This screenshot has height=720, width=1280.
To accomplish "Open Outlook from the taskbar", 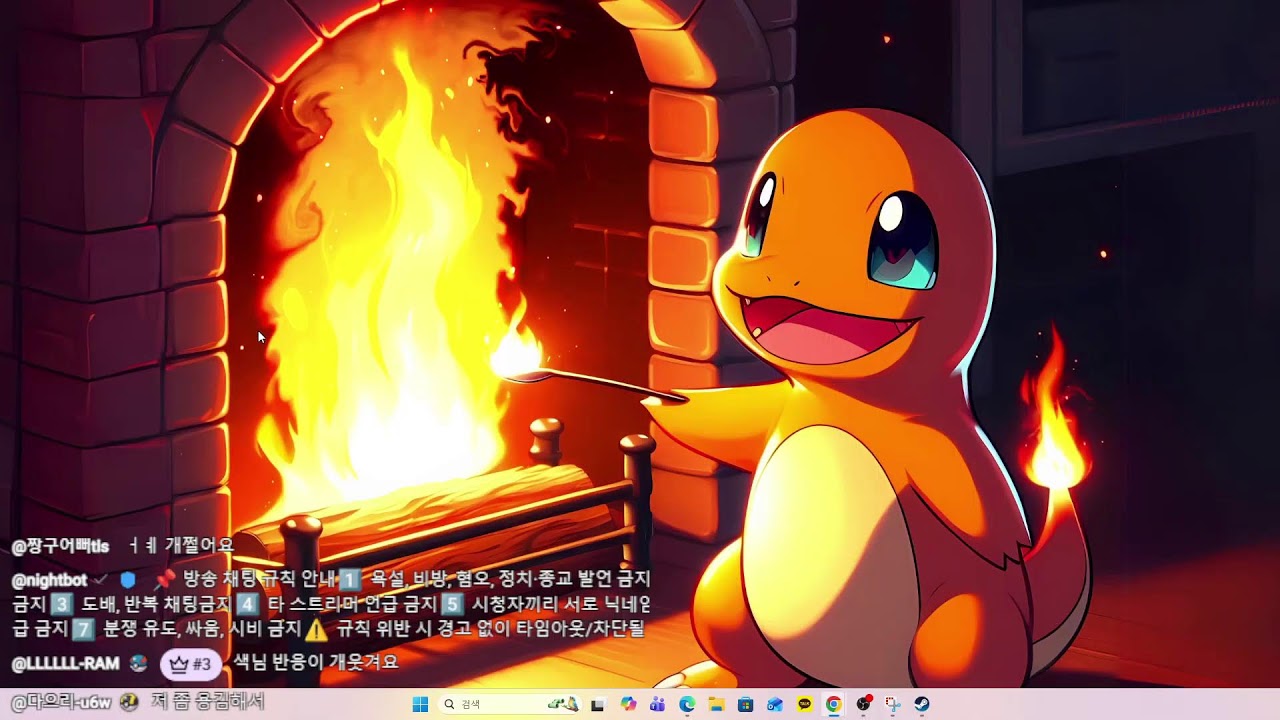I will [775, 704].
